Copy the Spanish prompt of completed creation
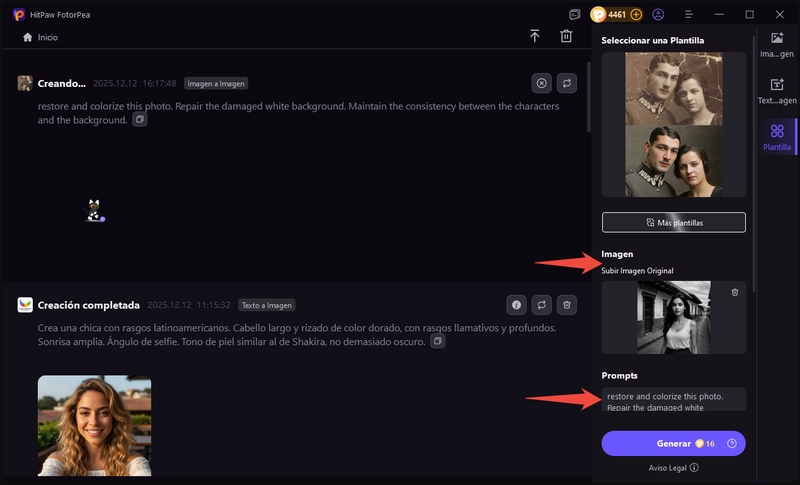The image size is (800, 485). (437, 341)
